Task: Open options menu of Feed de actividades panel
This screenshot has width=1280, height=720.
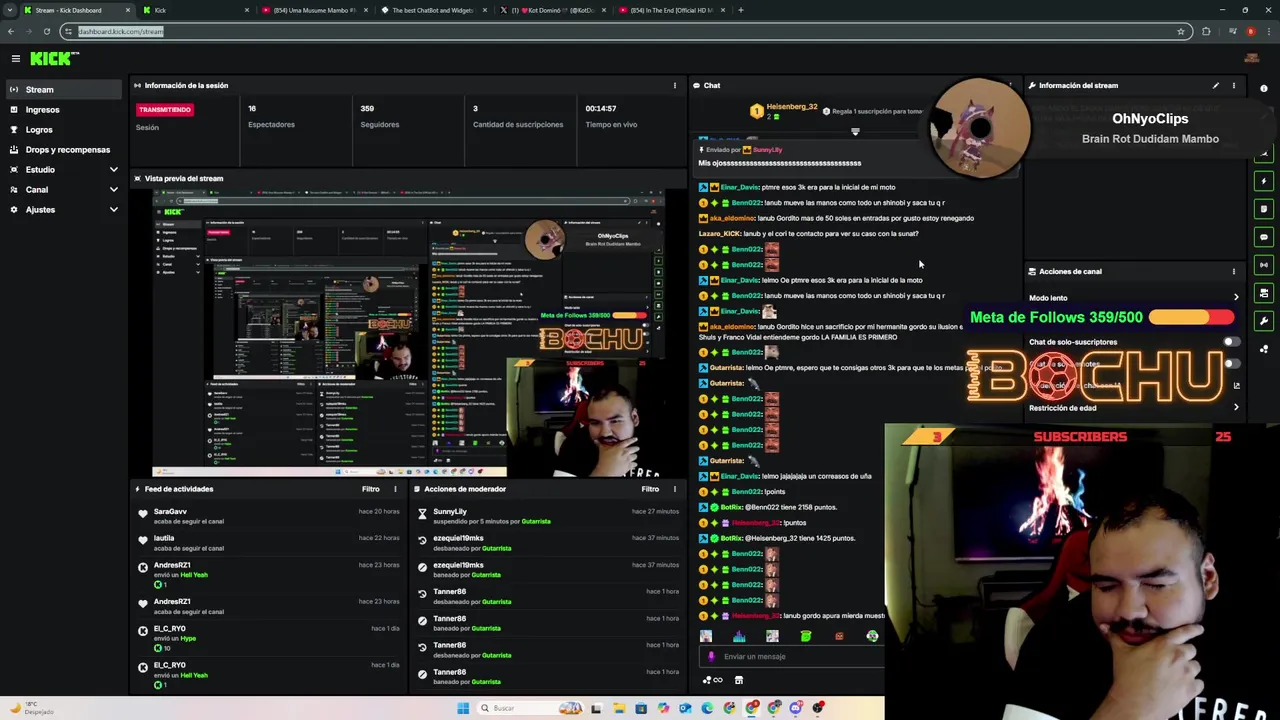Action: click(x=395, y=489)
